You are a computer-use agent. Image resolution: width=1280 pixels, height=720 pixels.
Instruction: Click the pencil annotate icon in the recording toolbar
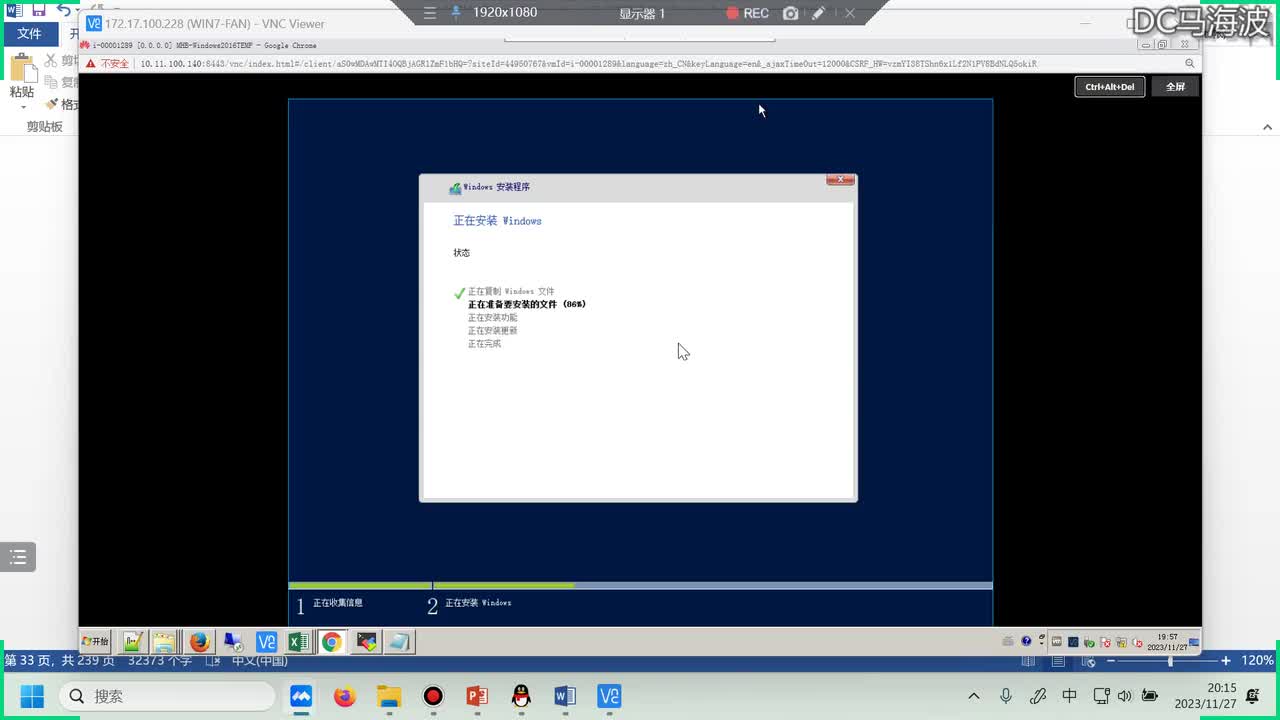(818, 13)
